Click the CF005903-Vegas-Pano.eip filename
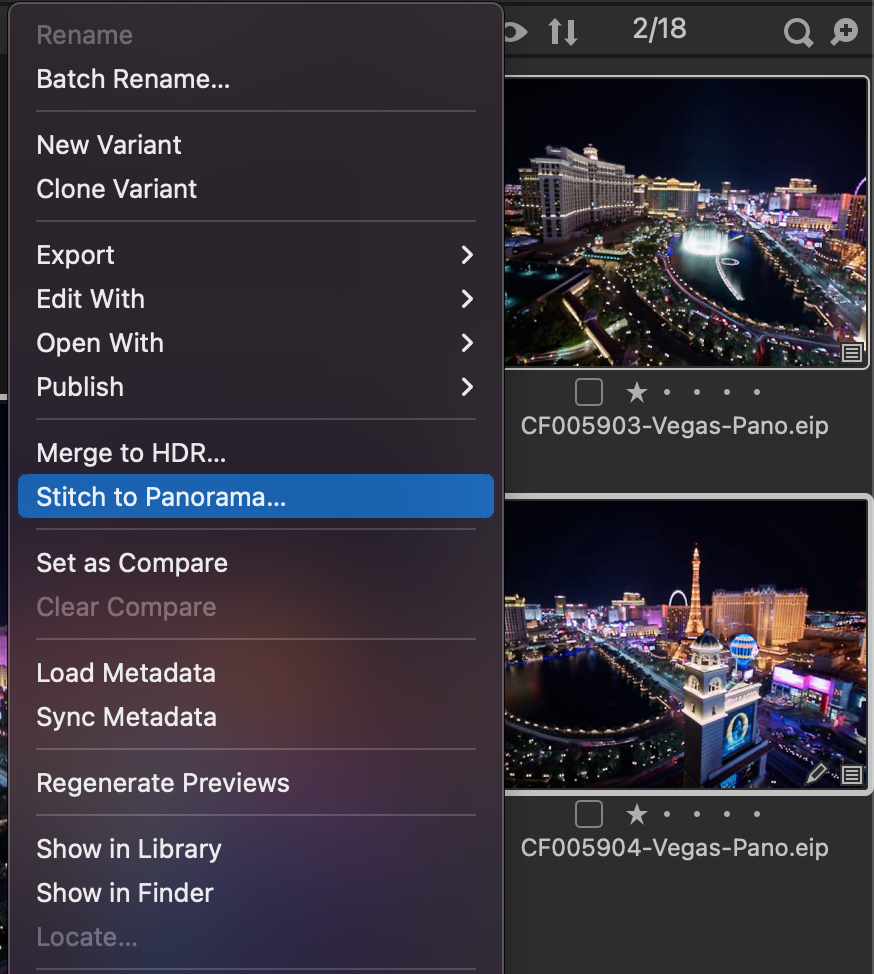 (675, 426)
